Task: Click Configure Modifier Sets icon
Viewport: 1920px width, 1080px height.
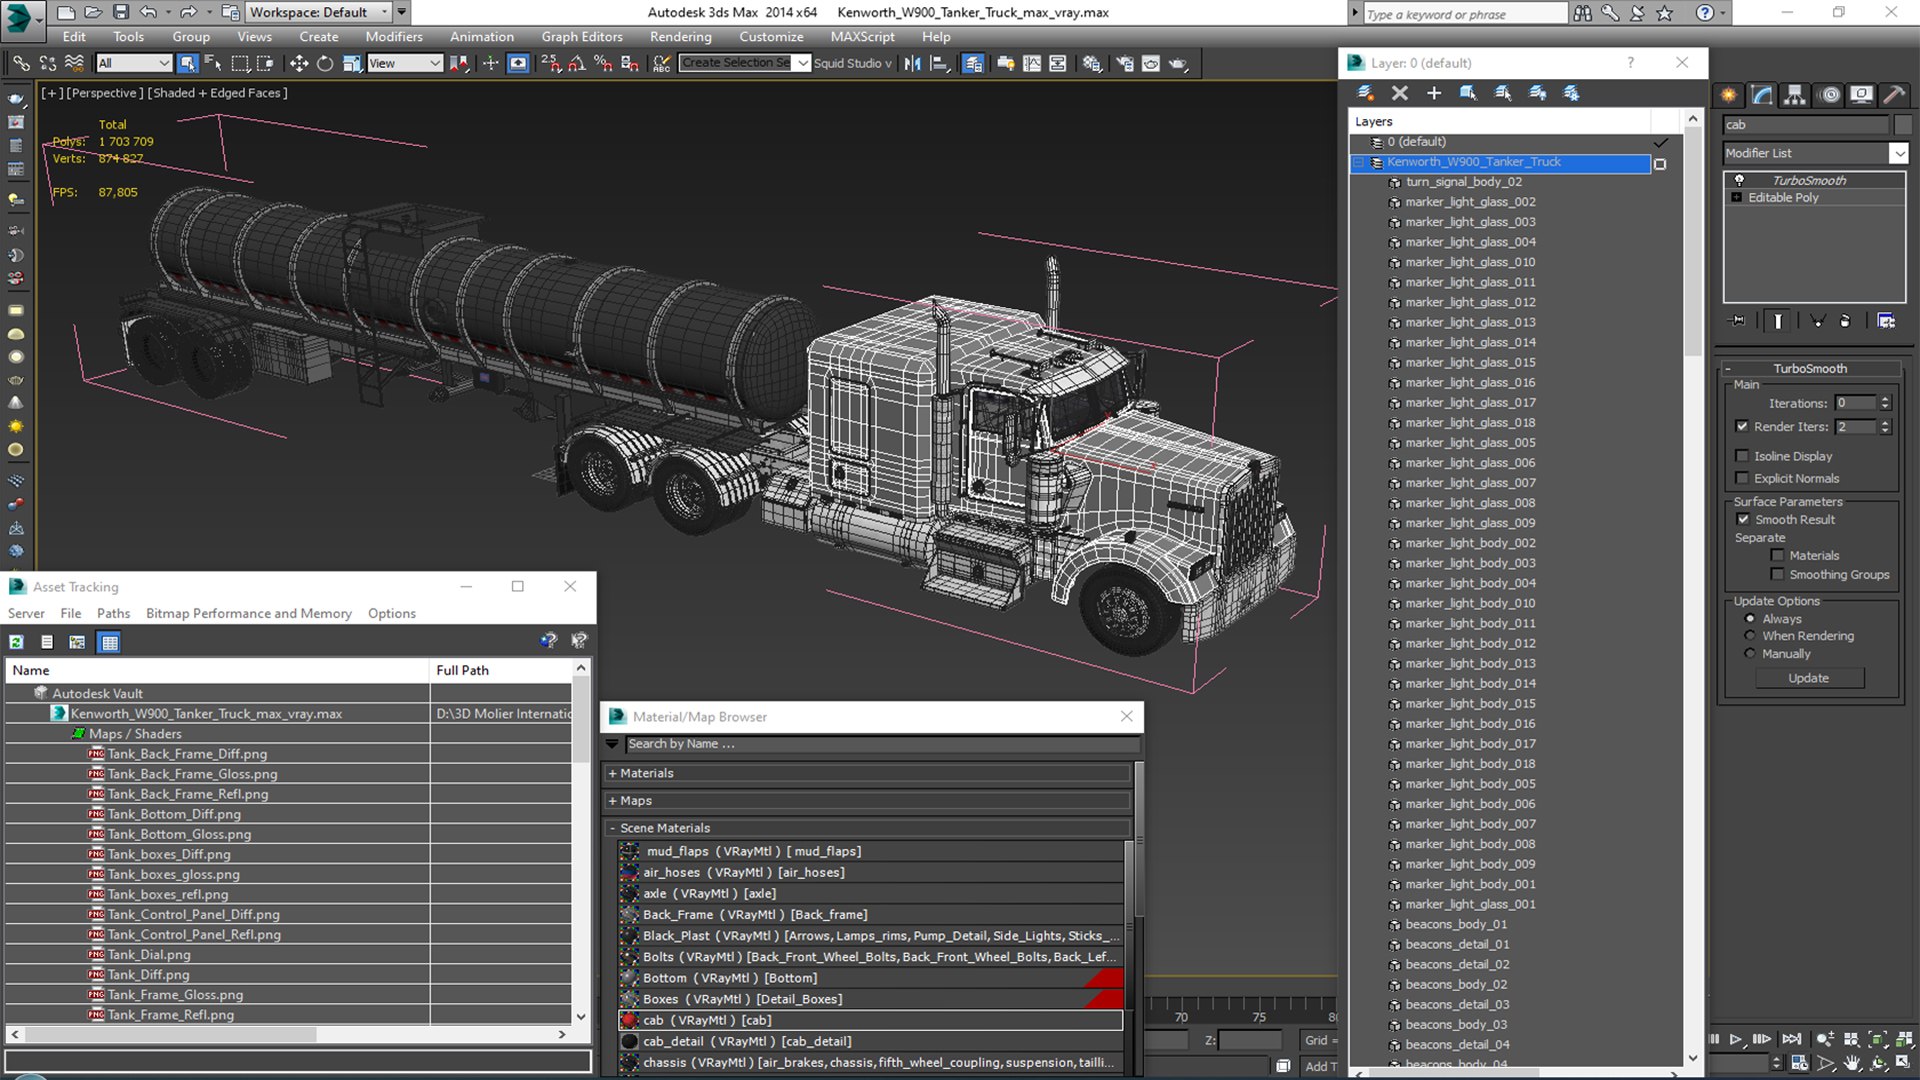Action: tap(1886, 321)
